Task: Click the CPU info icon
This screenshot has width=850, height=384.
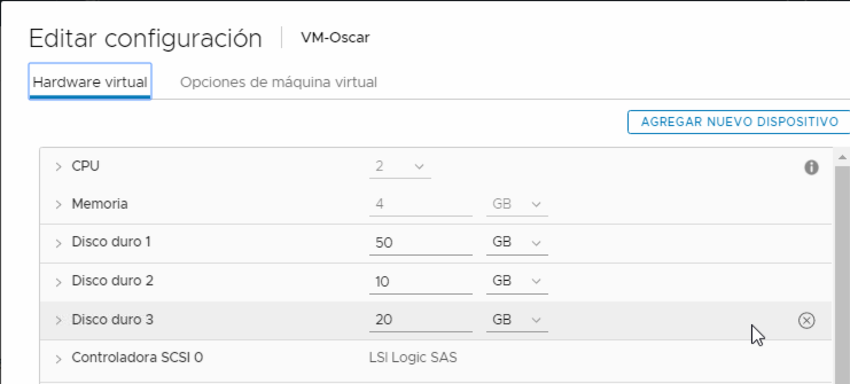Action: (811, 168)
